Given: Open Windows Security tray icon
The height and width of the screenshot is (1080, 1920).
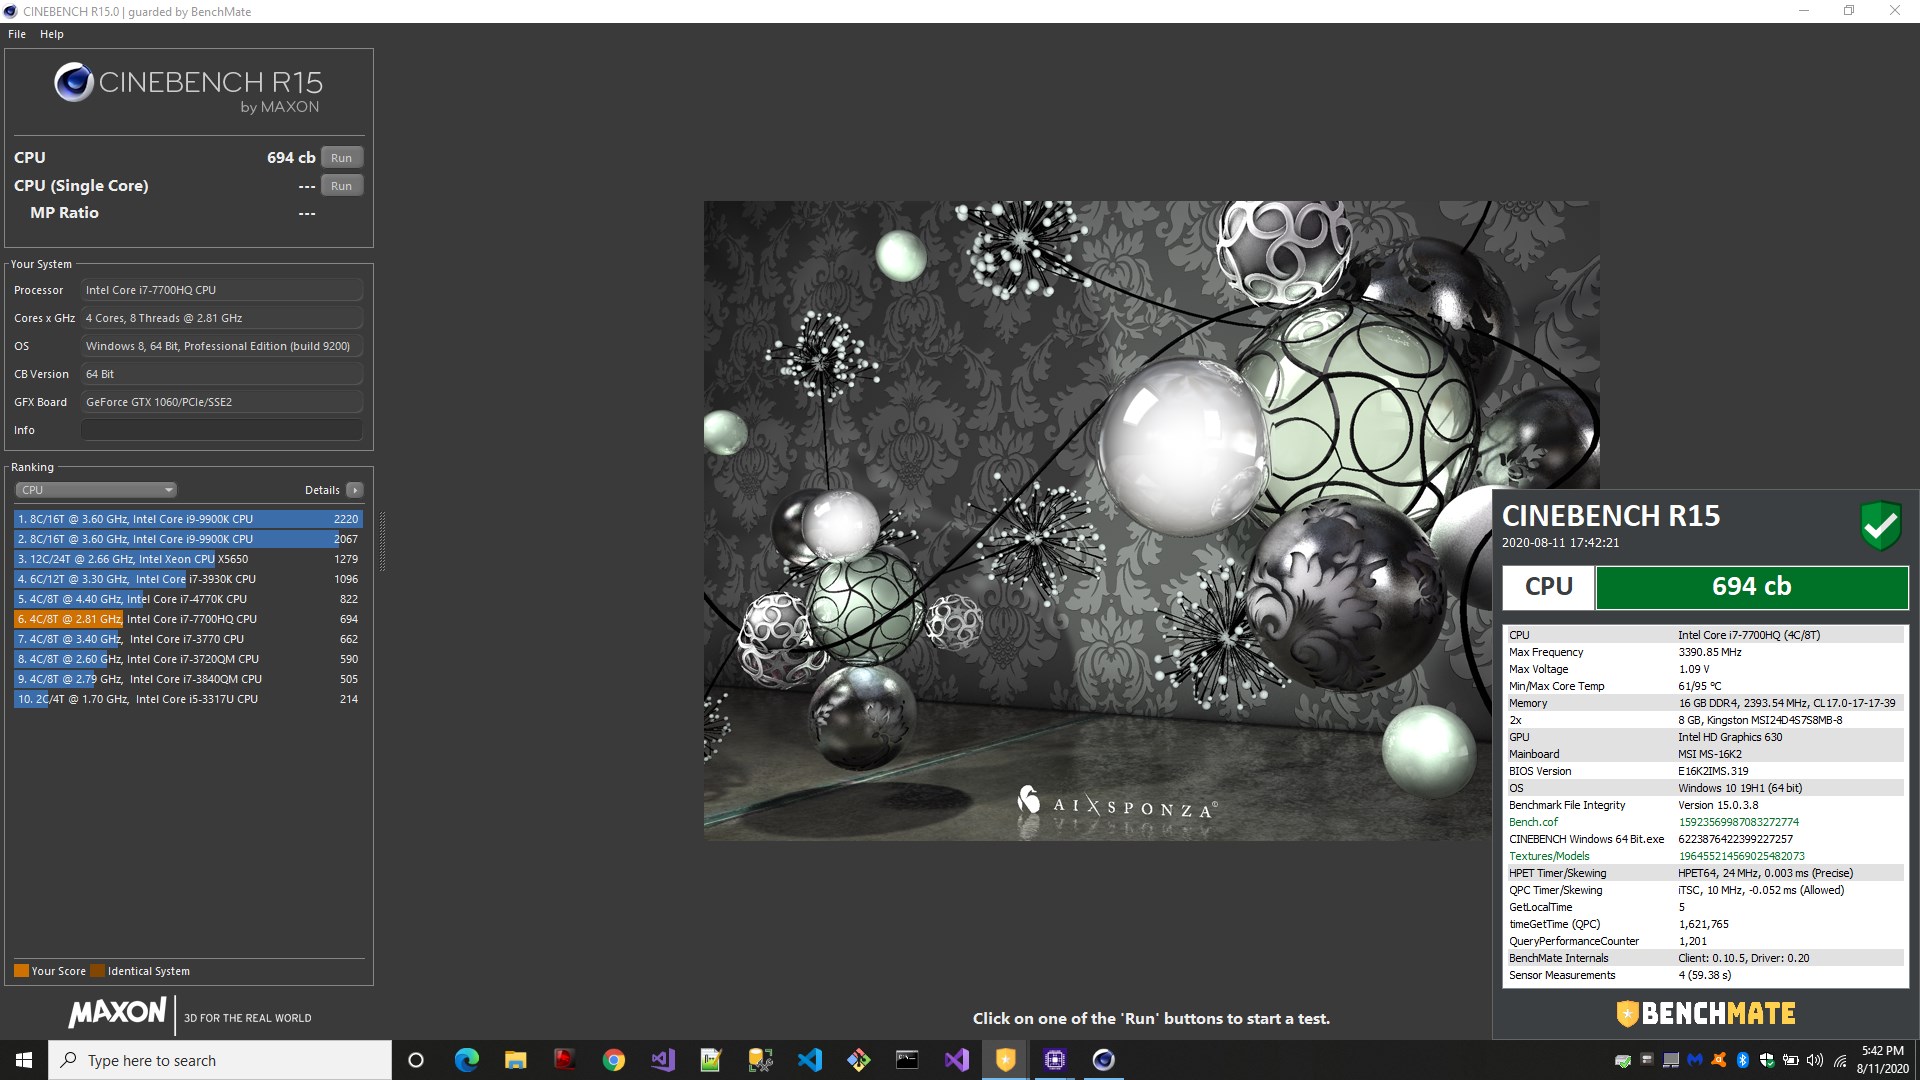Looking at the screenshot, I should (1766, 1060).
